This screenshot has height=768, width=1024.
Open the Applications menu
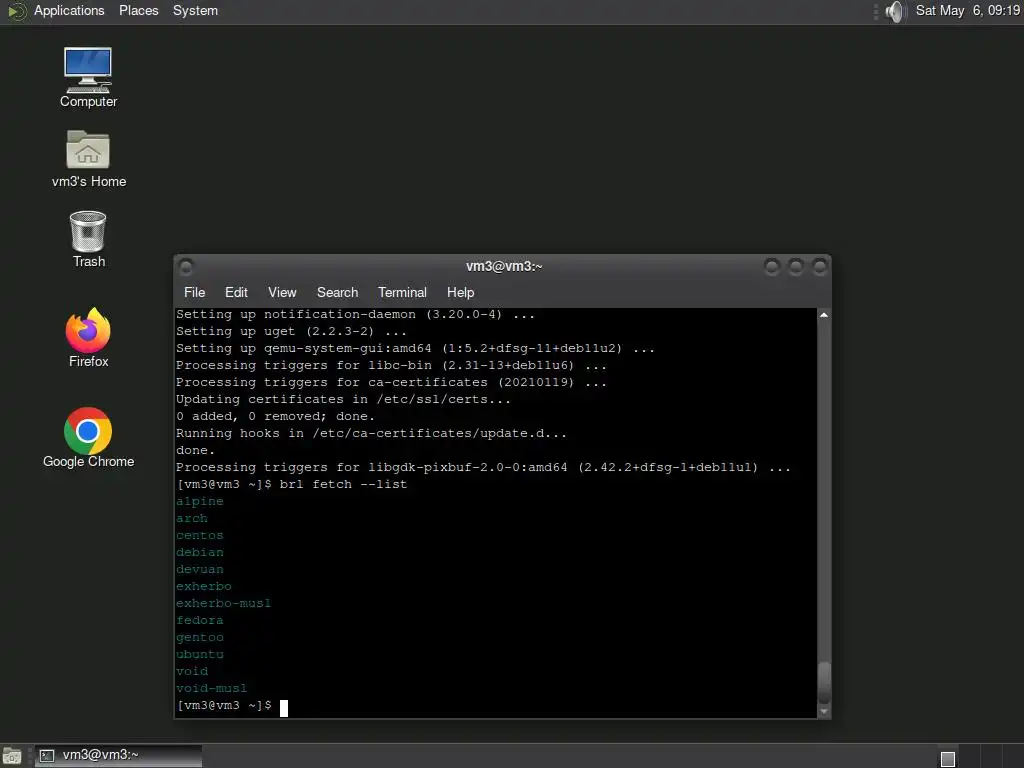click(69, 10)
